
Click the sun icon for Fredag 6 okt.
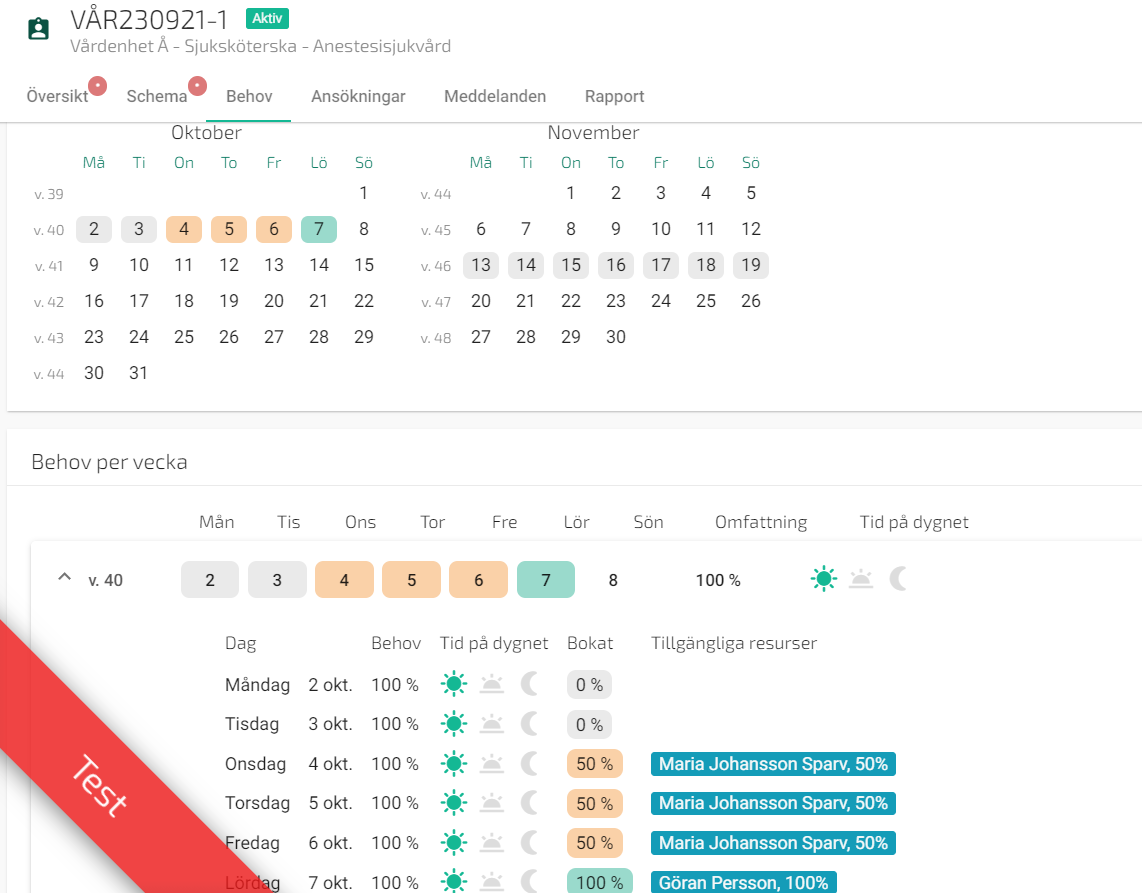tap(454, 843)
